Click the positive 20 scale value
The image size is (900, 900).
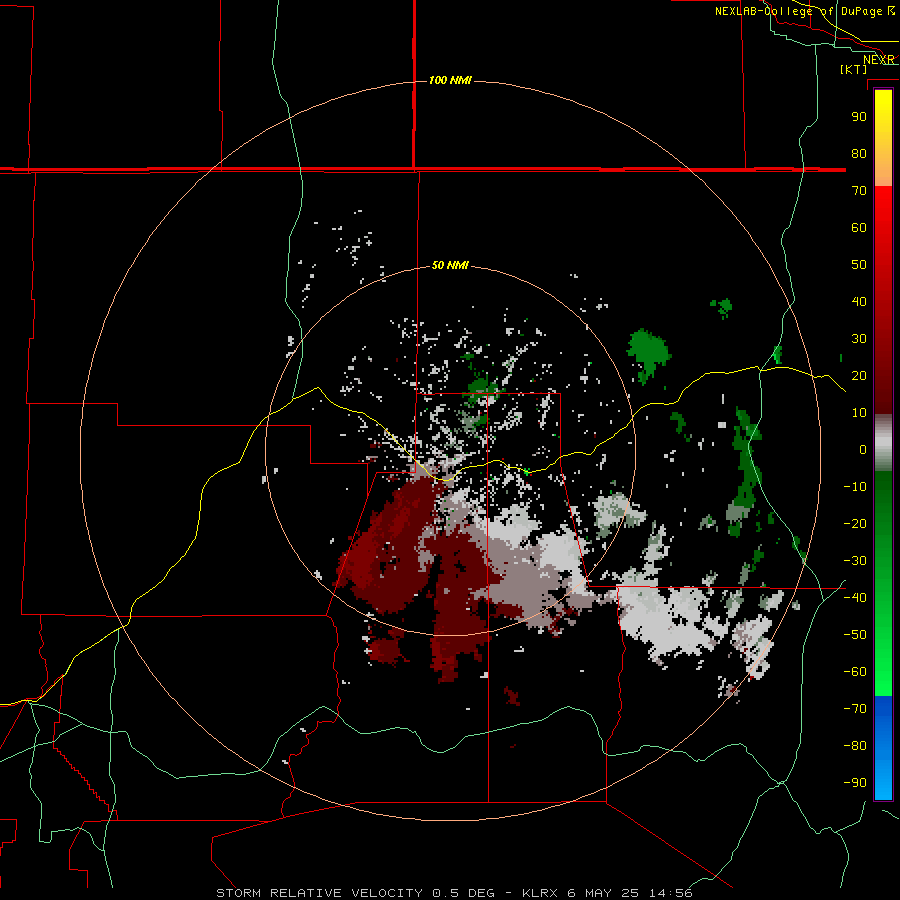point(859,375)
